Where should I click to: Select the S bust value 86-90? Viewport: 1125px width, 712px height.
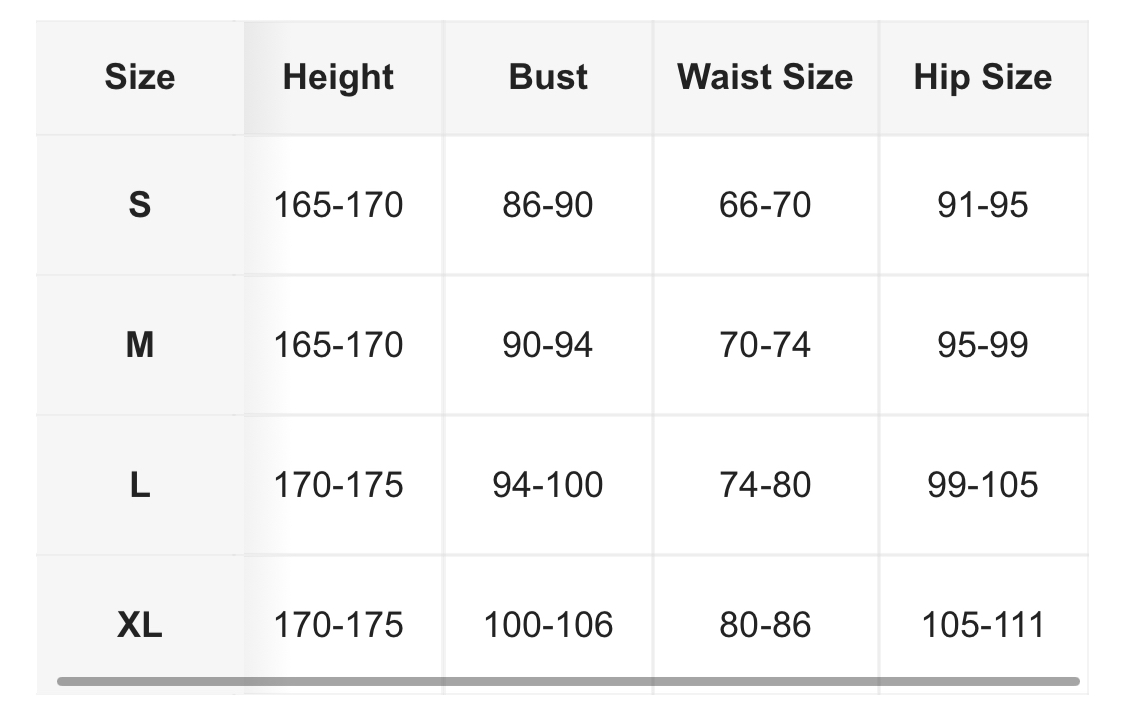point(548,205)
